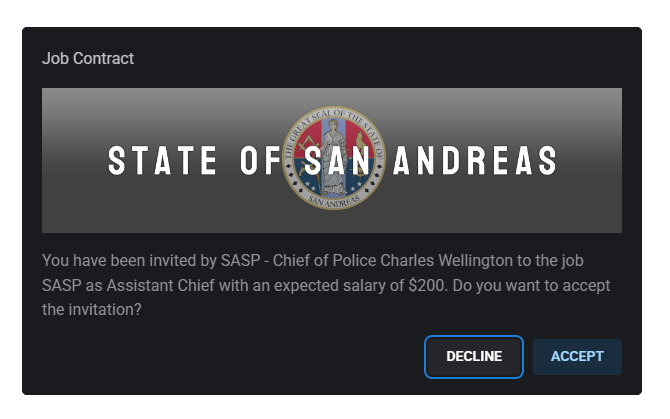Click the Decline button
The height and width of the screenshot is (419, 670).
coord(474,357)
